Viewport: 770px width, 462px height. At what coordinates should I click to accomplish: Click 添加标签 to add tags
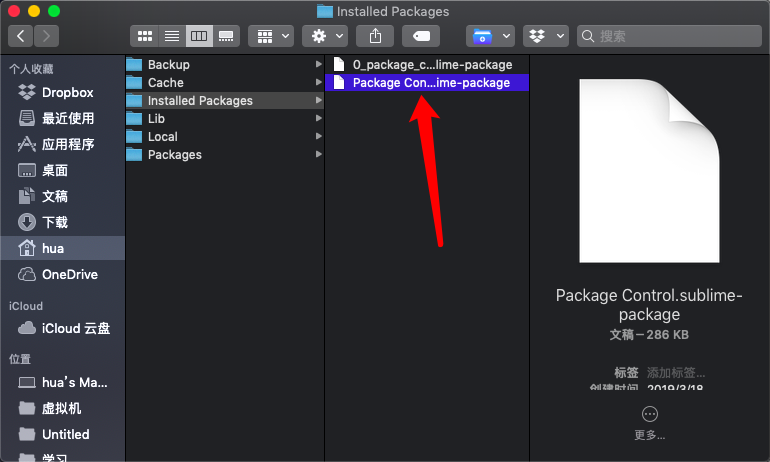tap(676, 373)
